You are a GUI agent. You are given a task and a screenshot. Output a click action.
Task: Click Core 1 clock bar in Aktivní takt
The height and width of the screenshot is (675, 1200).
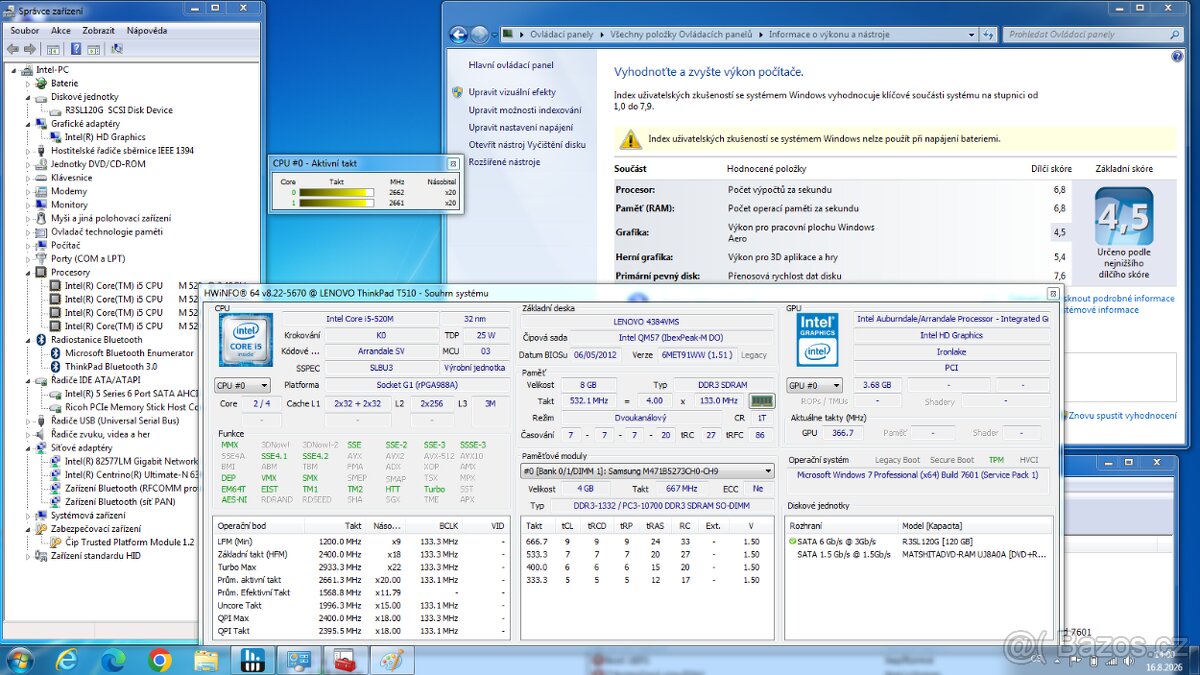[x=337, y=203]
